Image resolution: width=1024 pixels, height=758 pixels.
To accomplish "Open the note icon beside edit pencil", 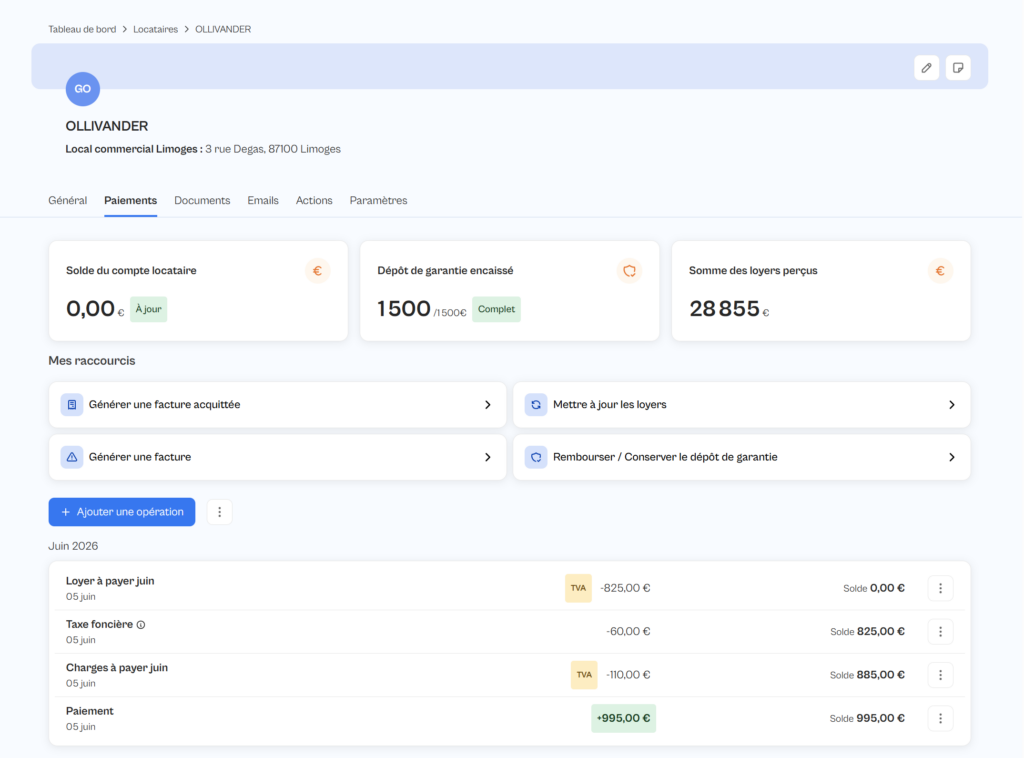I will tap(957, 68).
